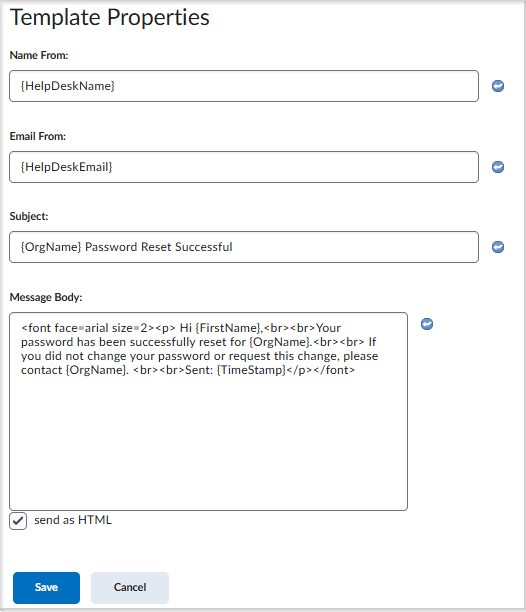Click into the Subject input field
The height and width of the screenshot is (612, 526).
[x=244, y=247]
